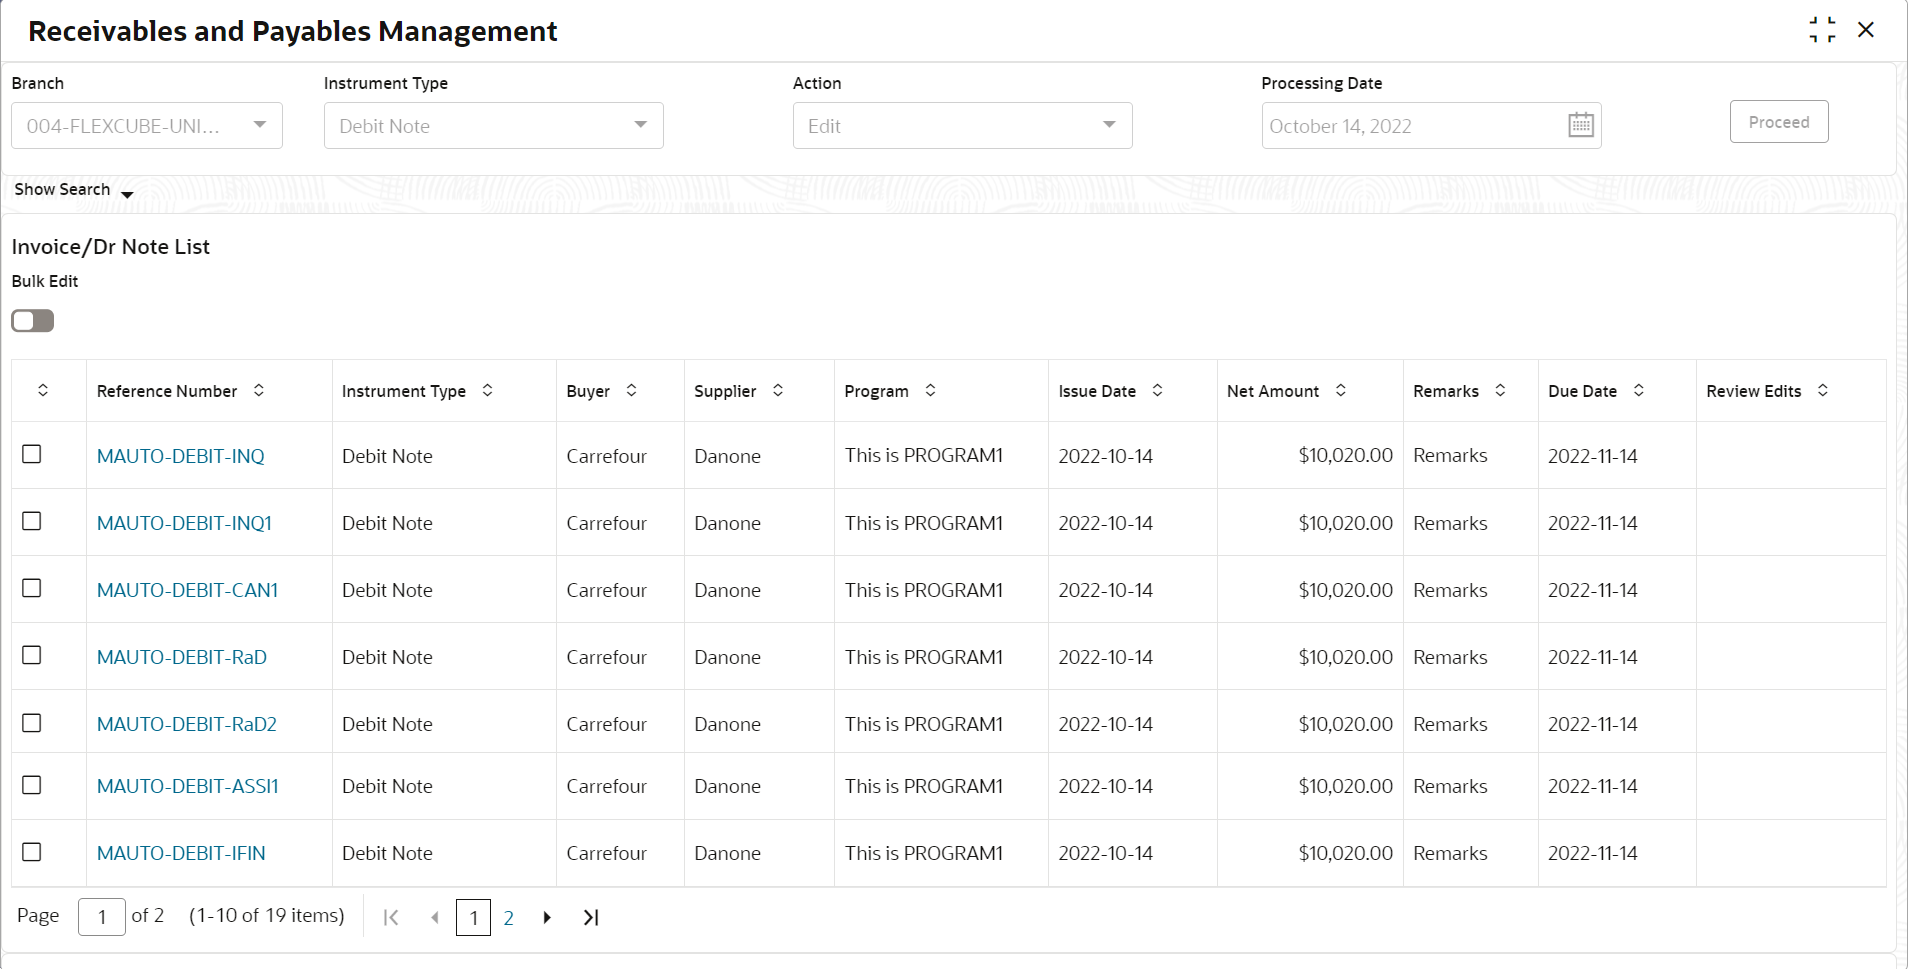Open the Processing Date calendar picker
Viewport: 1908px width, 969px height.
pos(1580,125)
